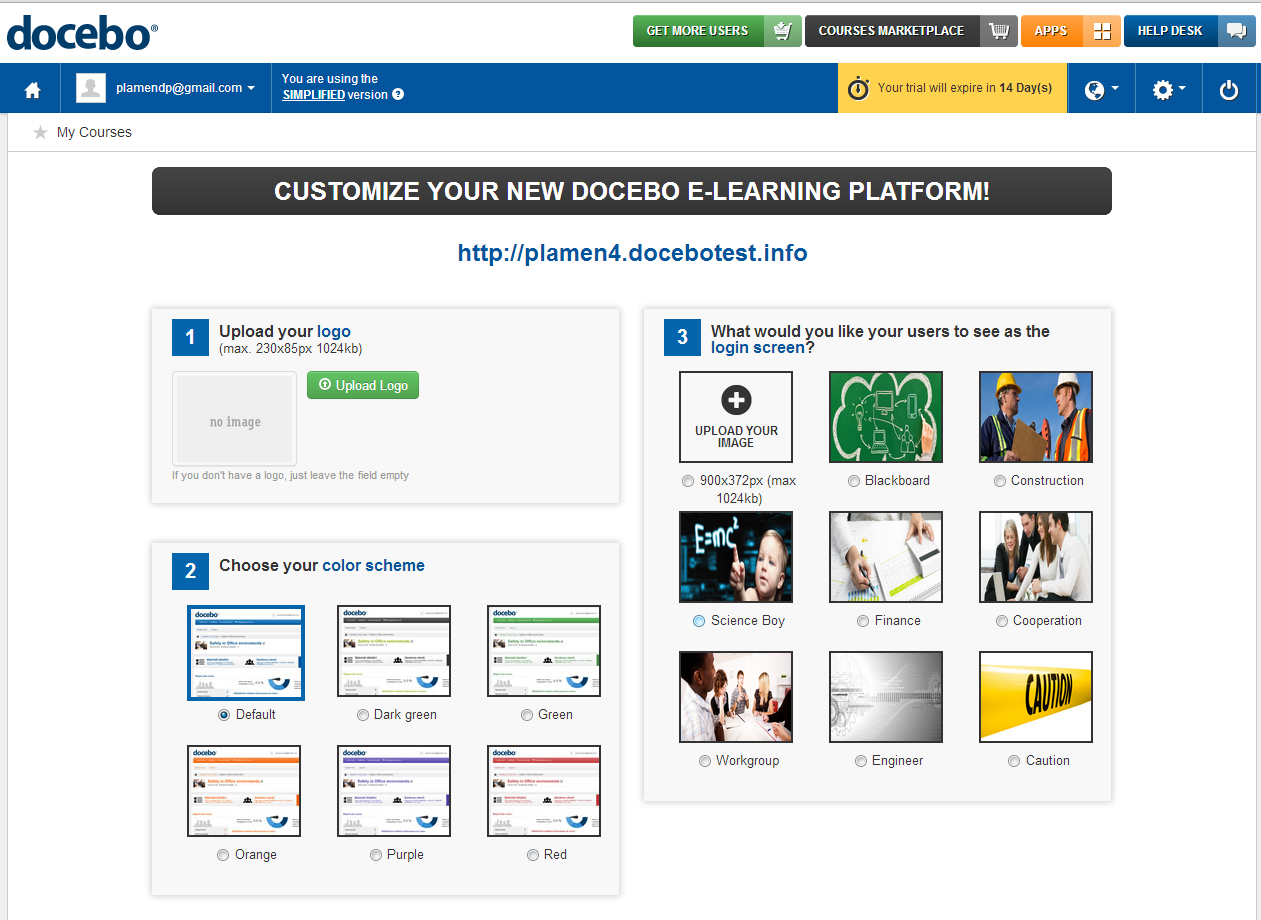The image size is (1261, 920).
Task: Click the Workgroup login image thumbnail
Action: coord(736,697)
